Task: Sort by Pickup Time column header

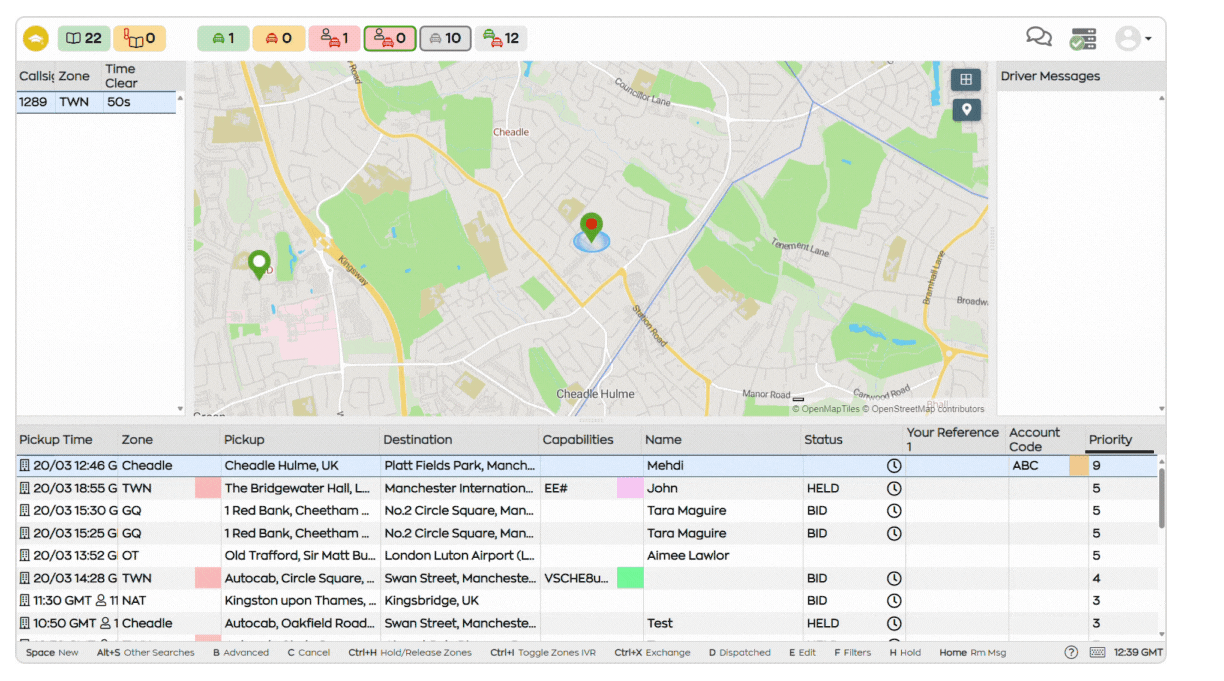Action: pyautogui.click(x=56, y=440)
